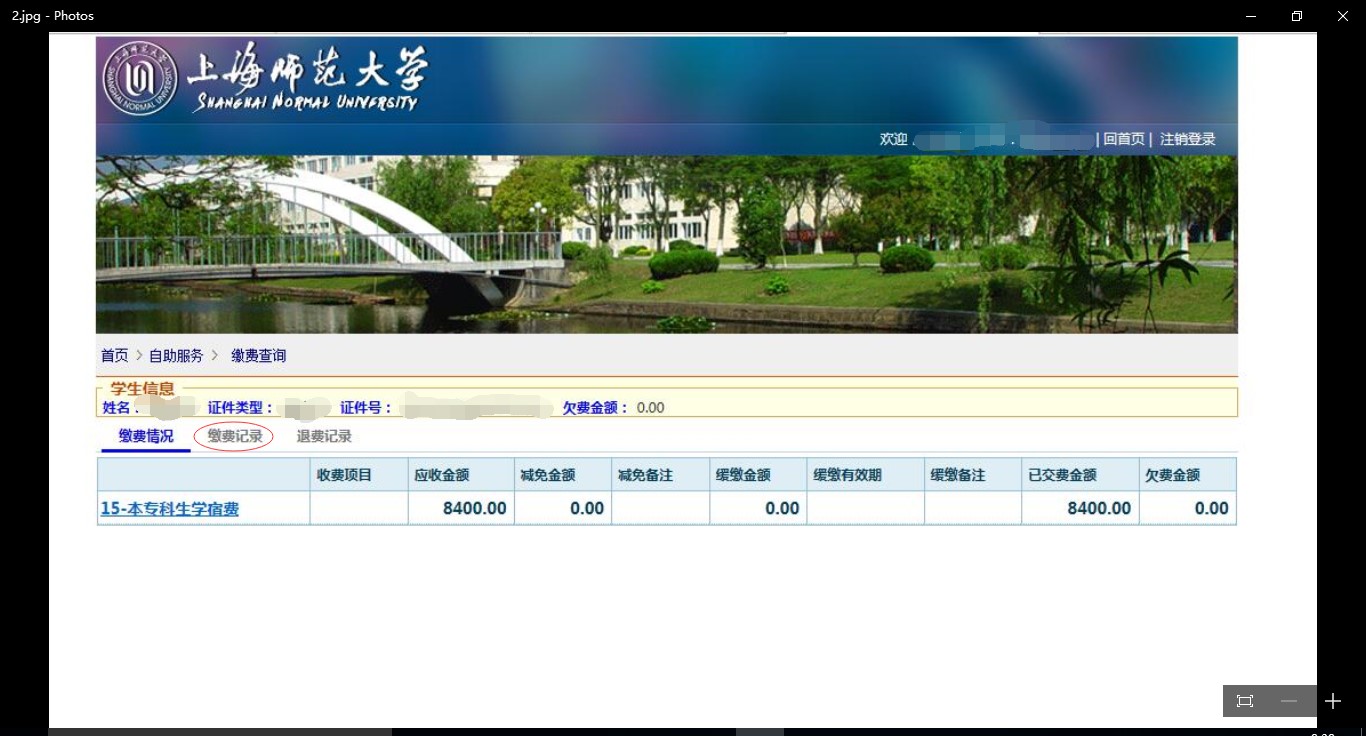Click 注销登录 to log out
The image size is (1366, 736).
(1188, 139)
